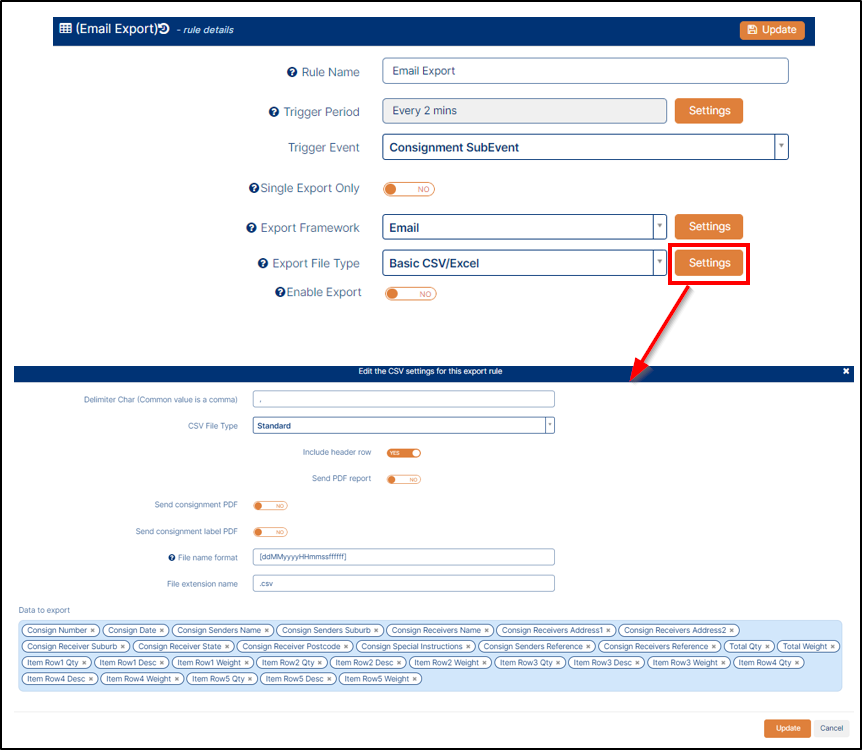
Task: Select the Item Row3 Desc tag text
Action: pos(603,663)
